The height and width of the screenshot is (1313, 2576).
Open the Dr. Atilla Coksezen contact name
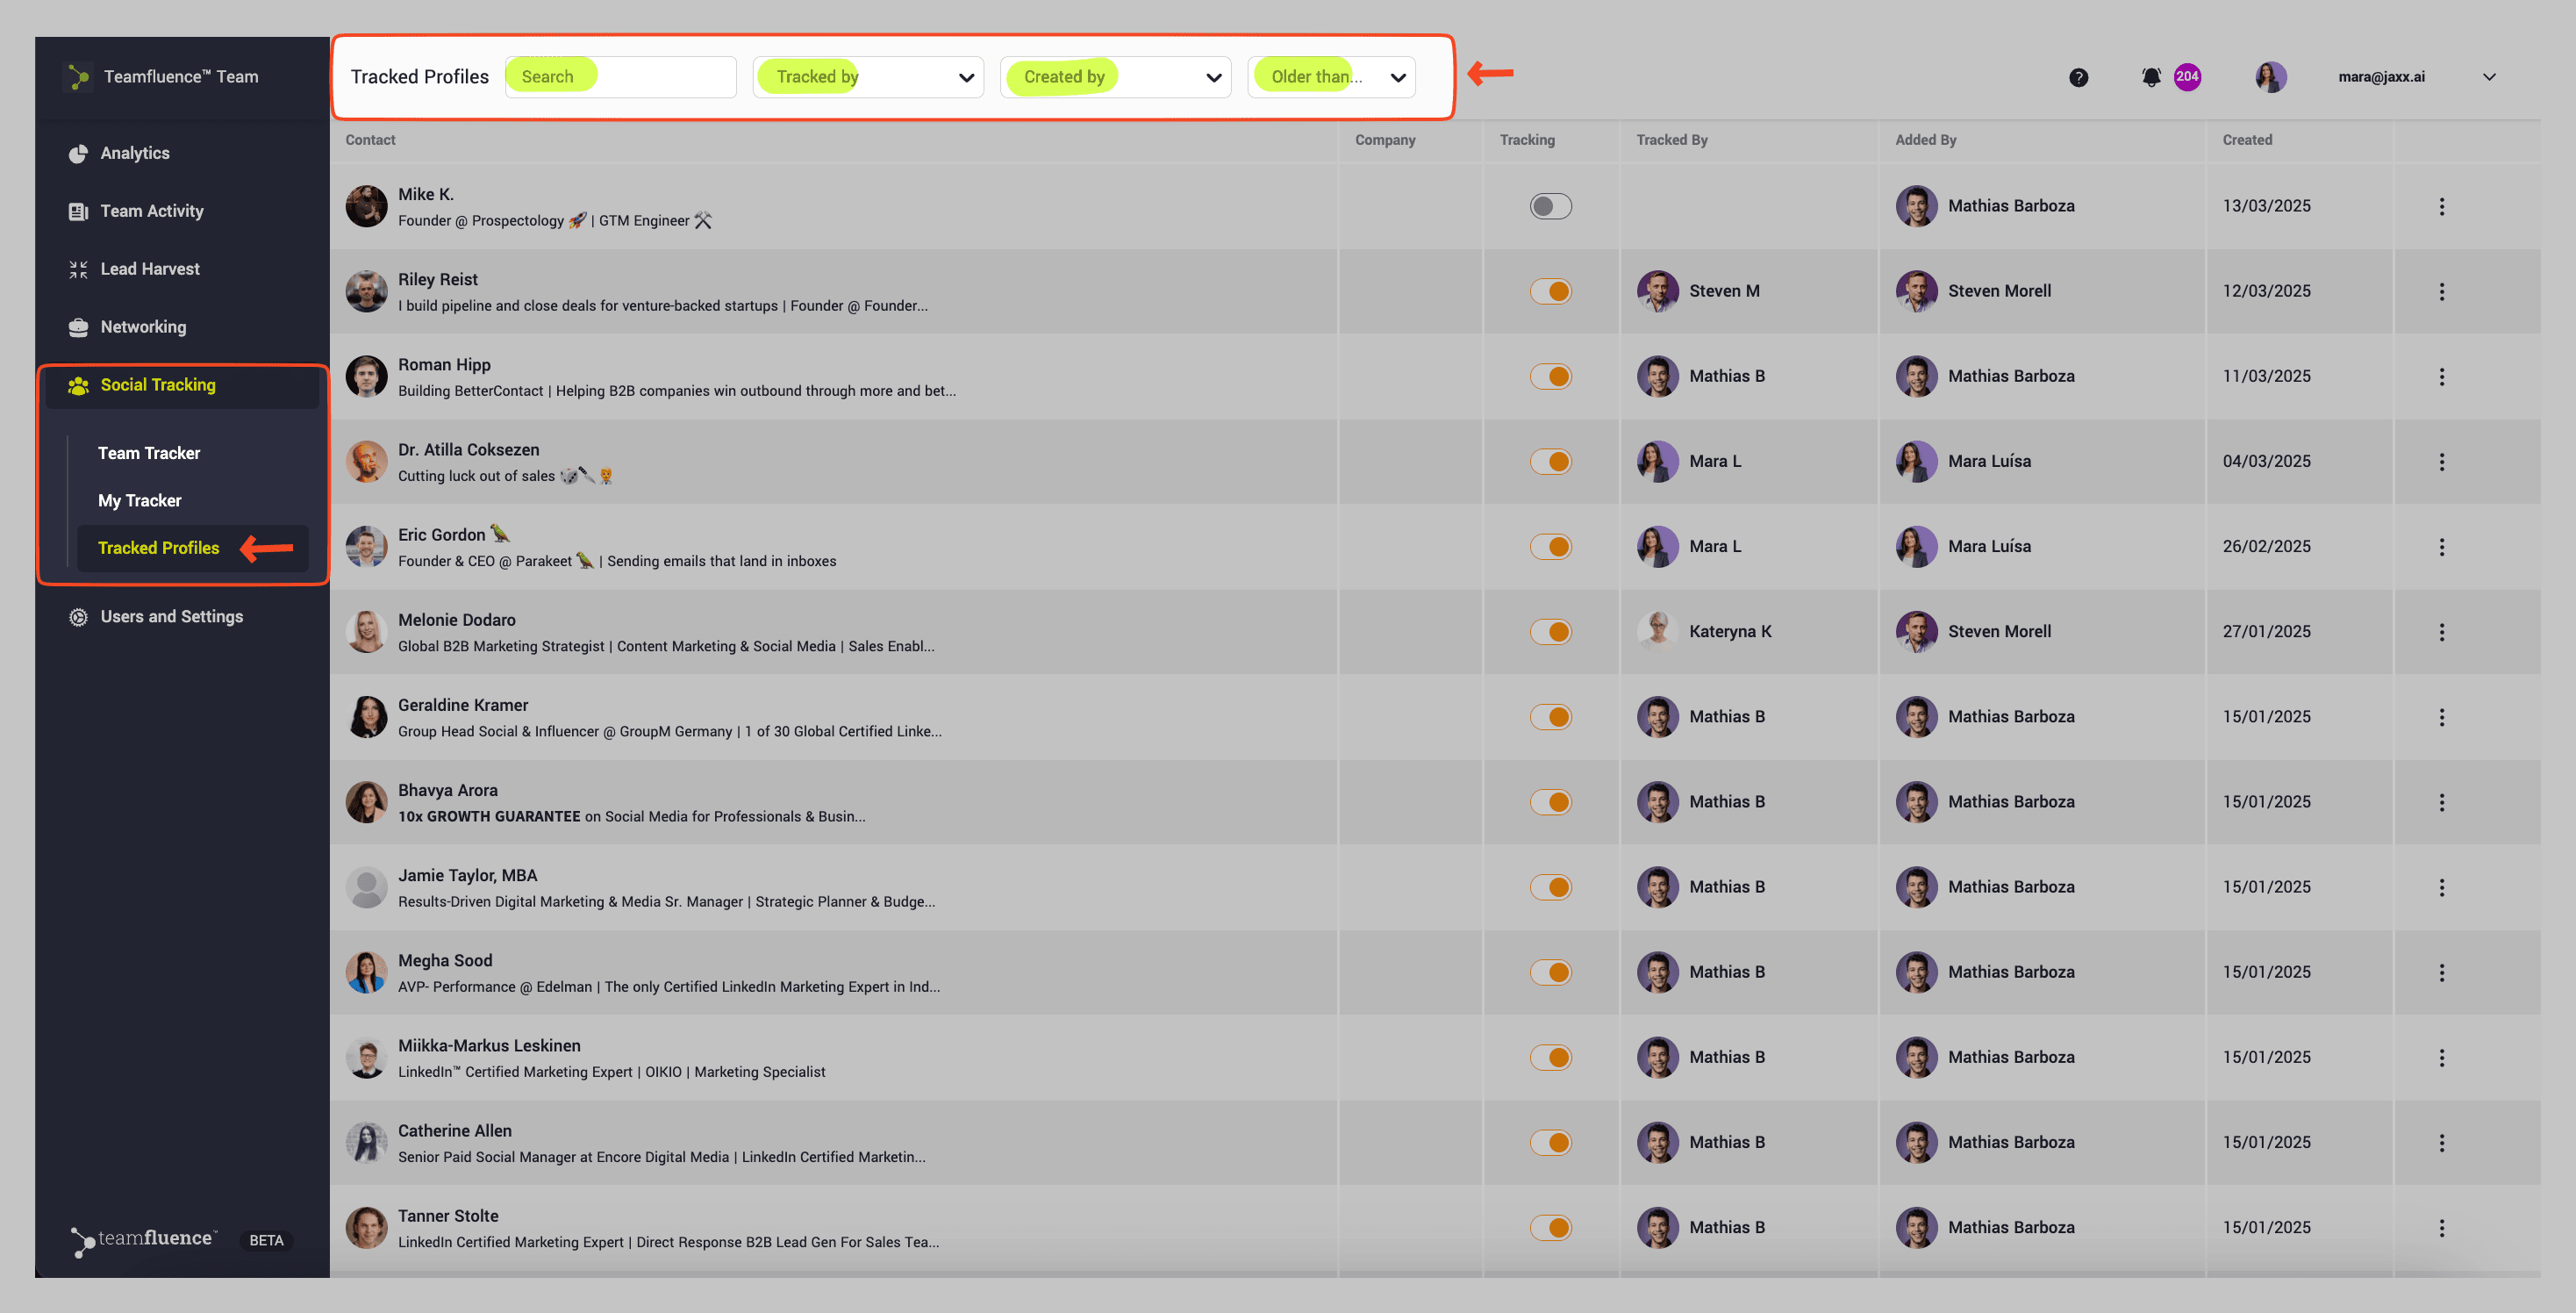point(468,450)
